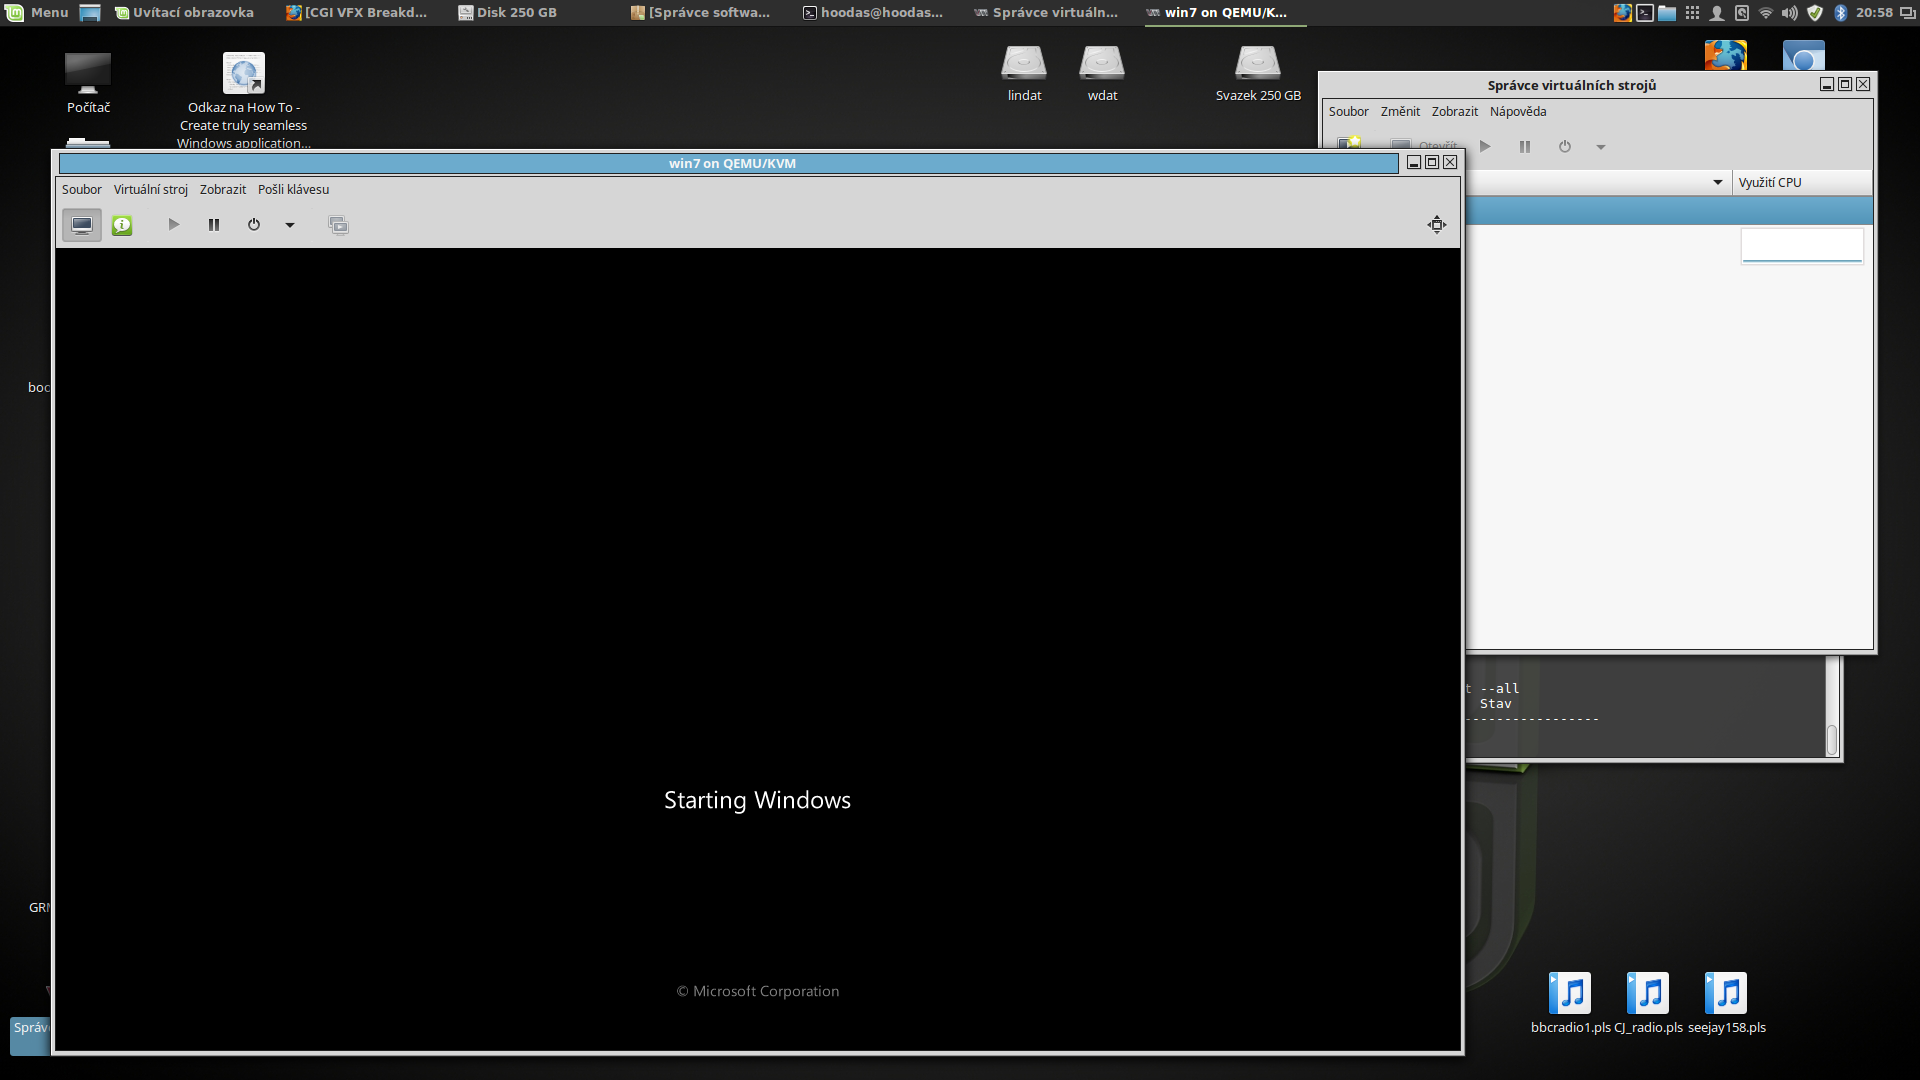
Task: Open the wdat drive on desktop
Action: 1102,74
